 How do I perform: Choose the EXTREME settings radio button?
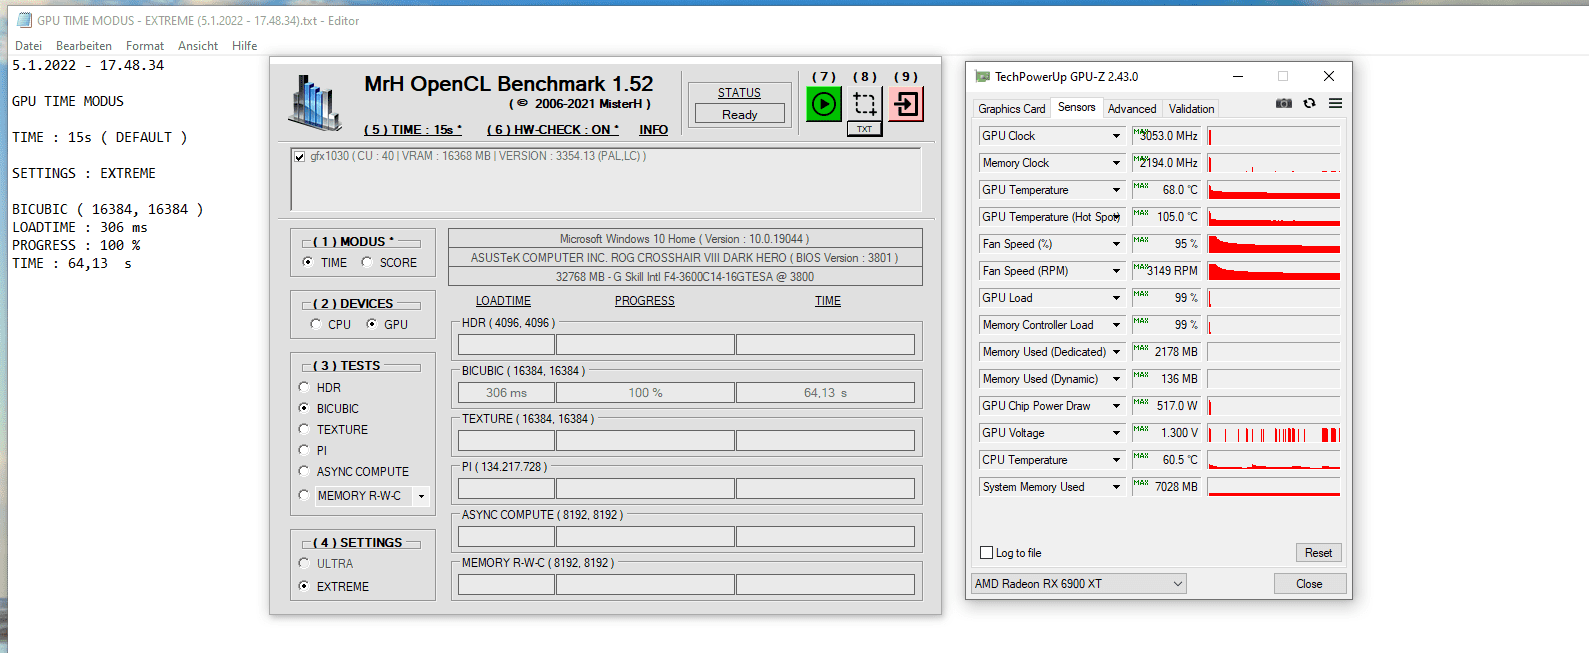tap(304, 586)
